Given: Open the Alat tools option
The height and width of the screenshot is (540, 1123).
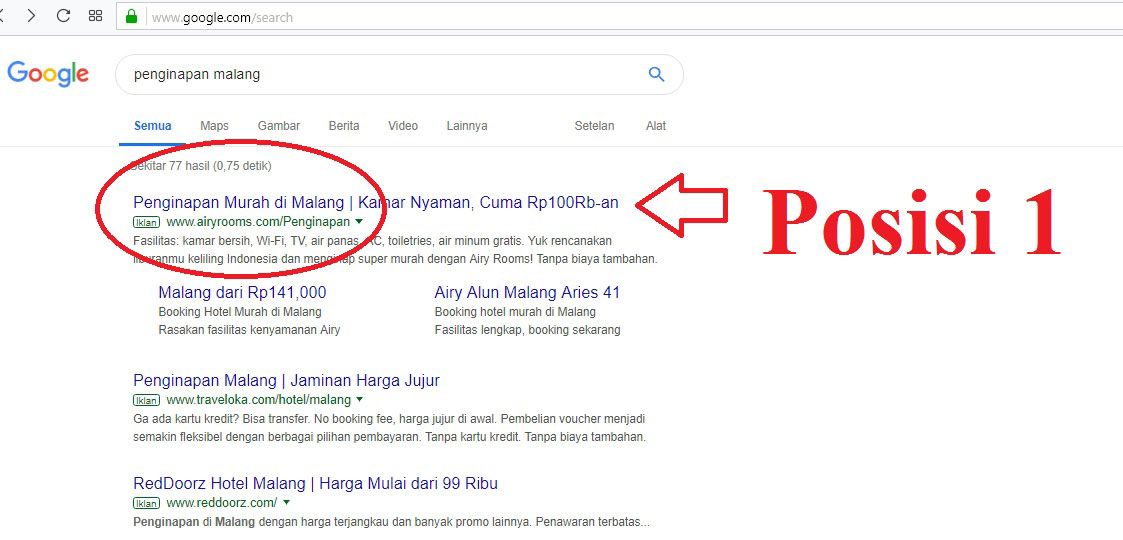Looking at the screenshot, I should coord(656,126).
